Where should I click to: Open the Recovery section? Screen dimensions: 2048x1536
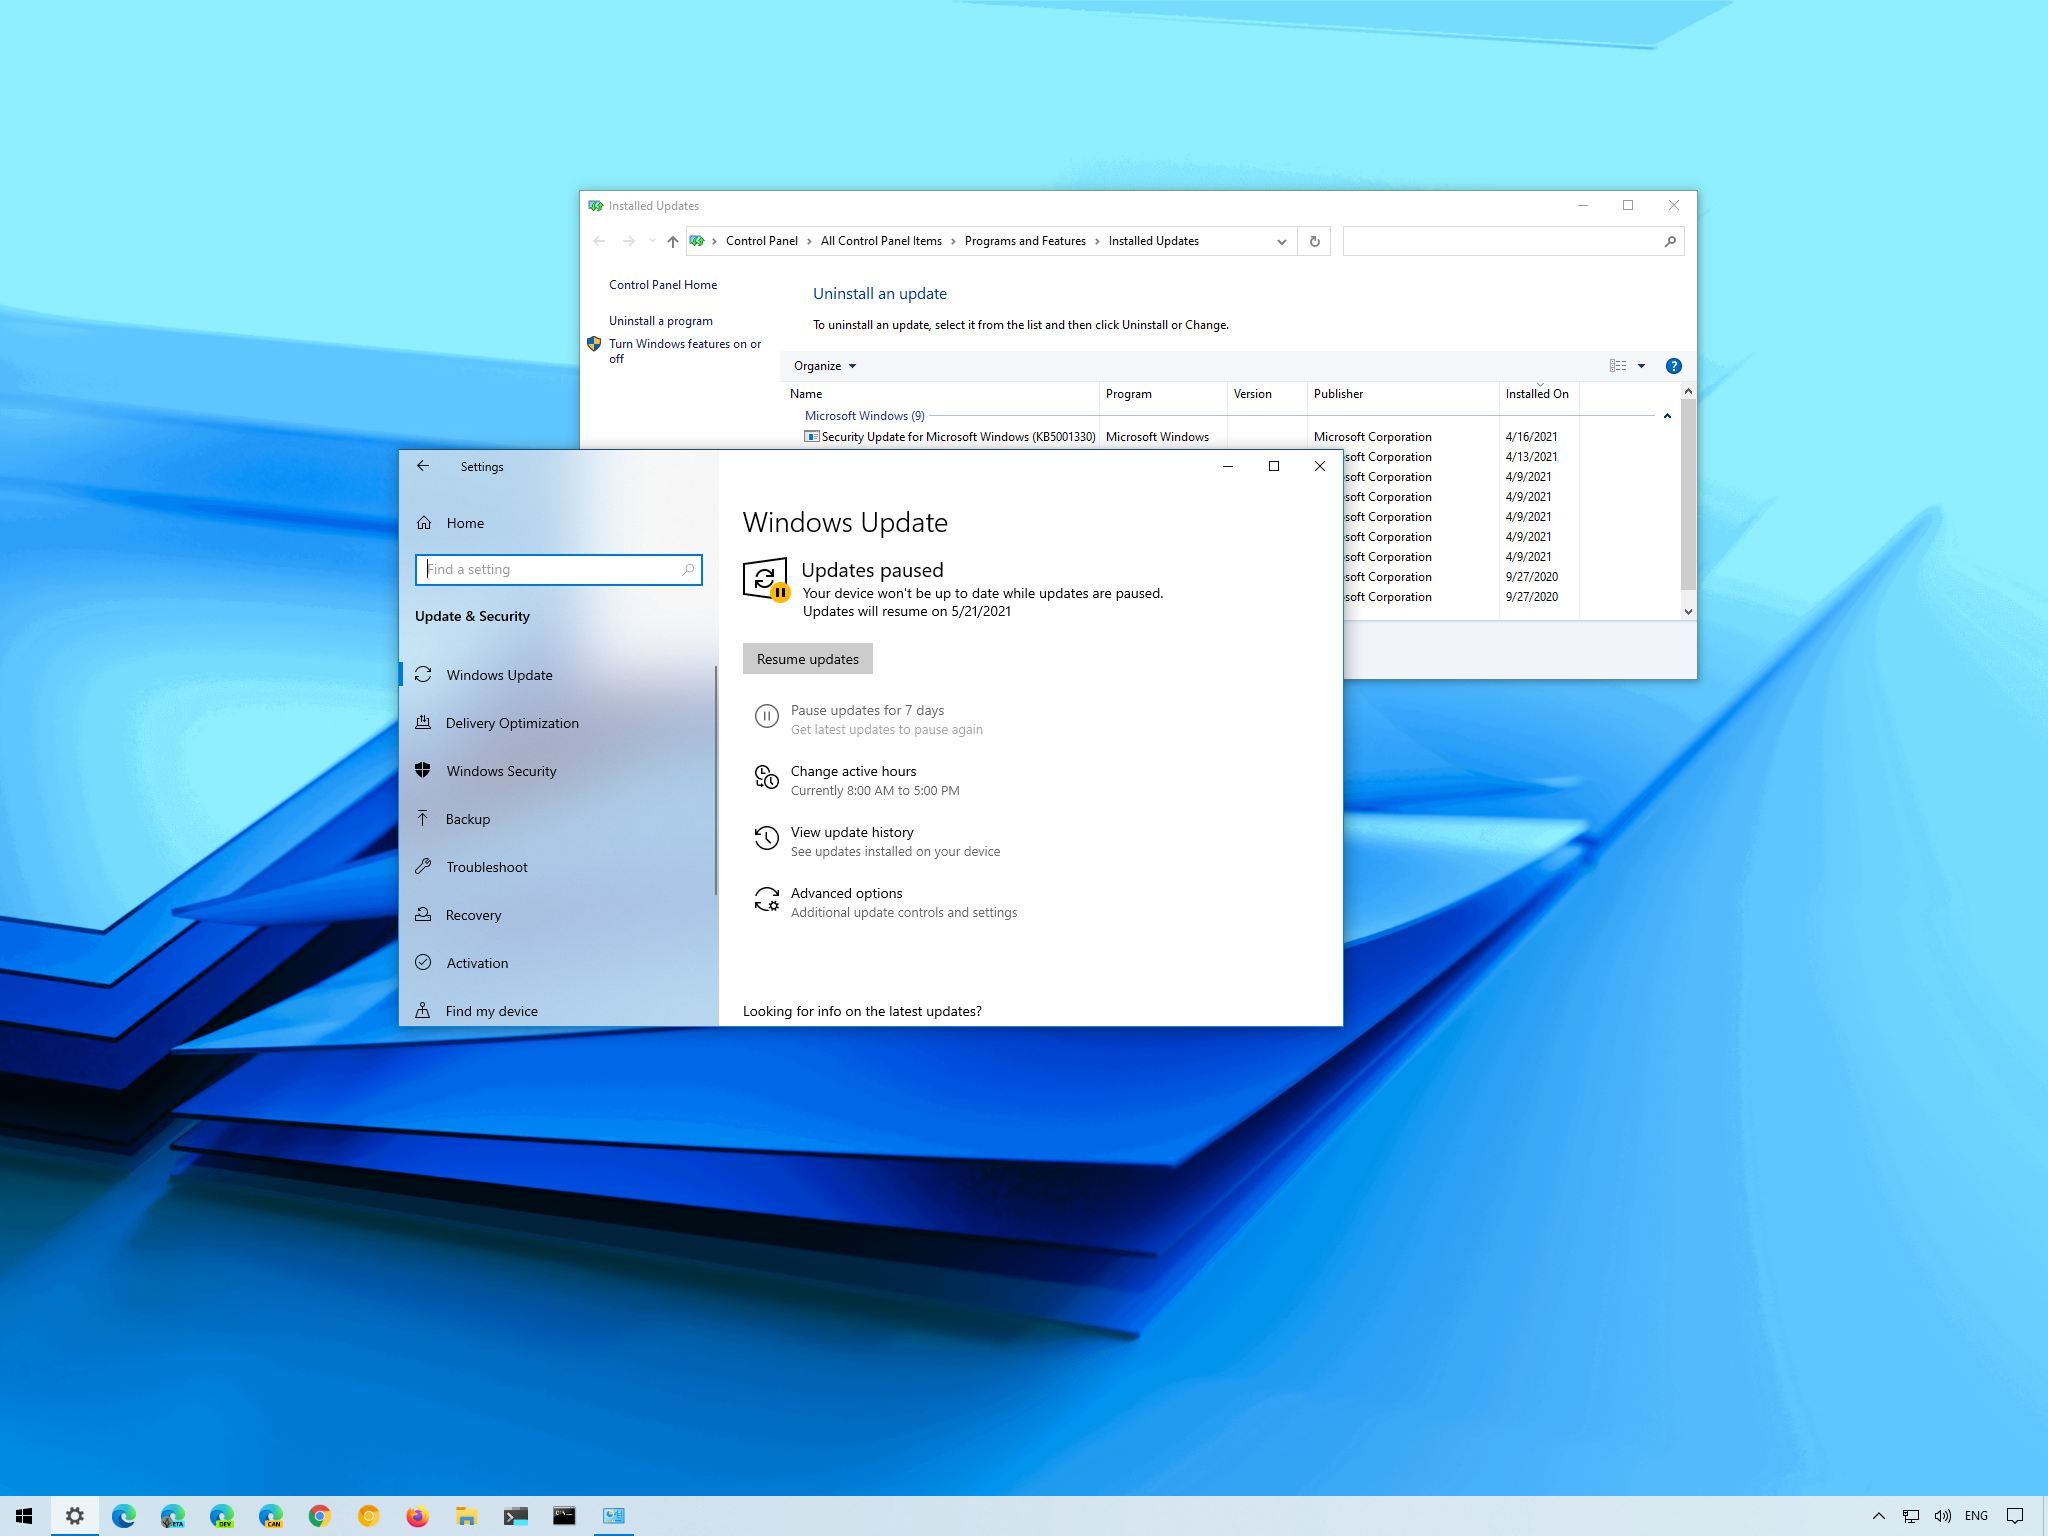(x=473, y=915)
